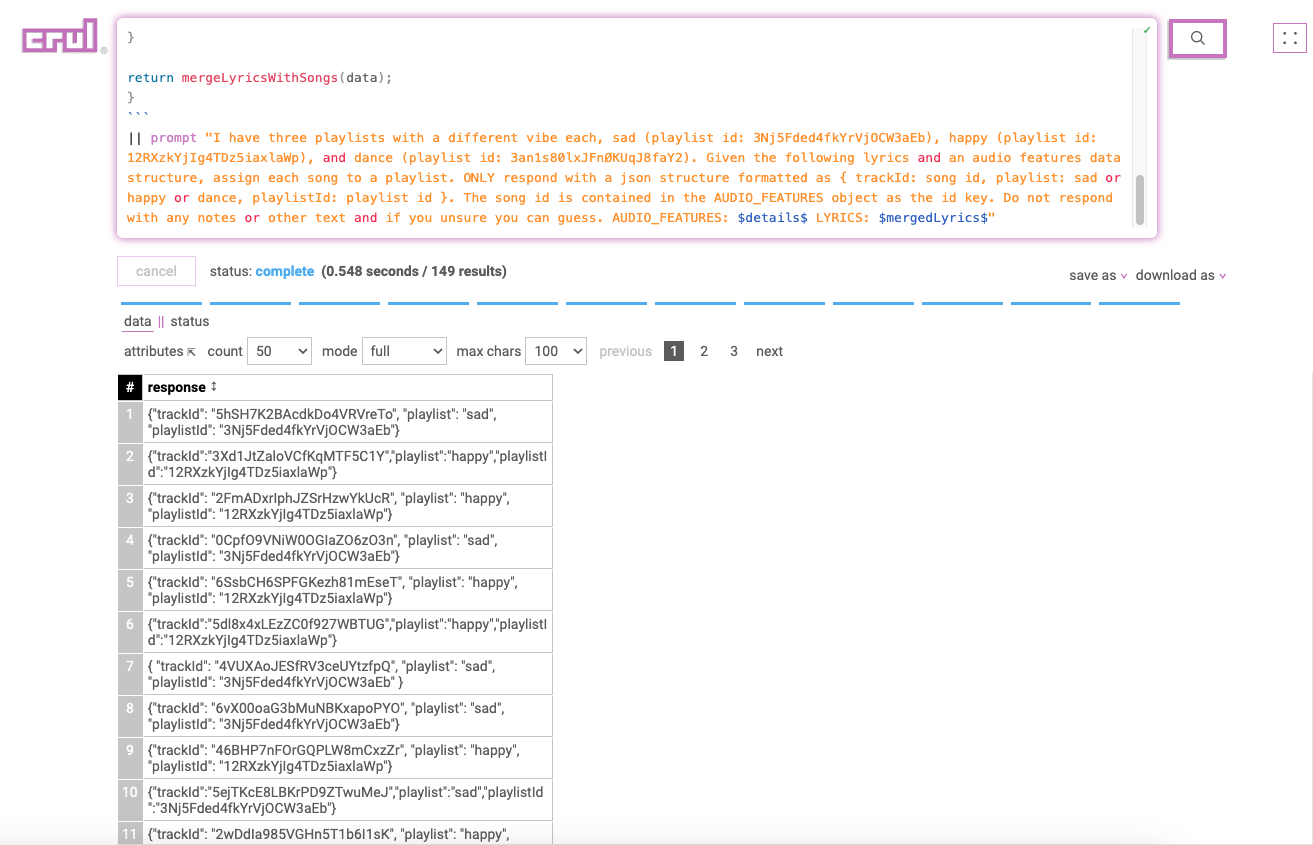Screen dimensions: 1313x845
Task: Select current page 1 indicator
Action: click(x=674, y=351)
